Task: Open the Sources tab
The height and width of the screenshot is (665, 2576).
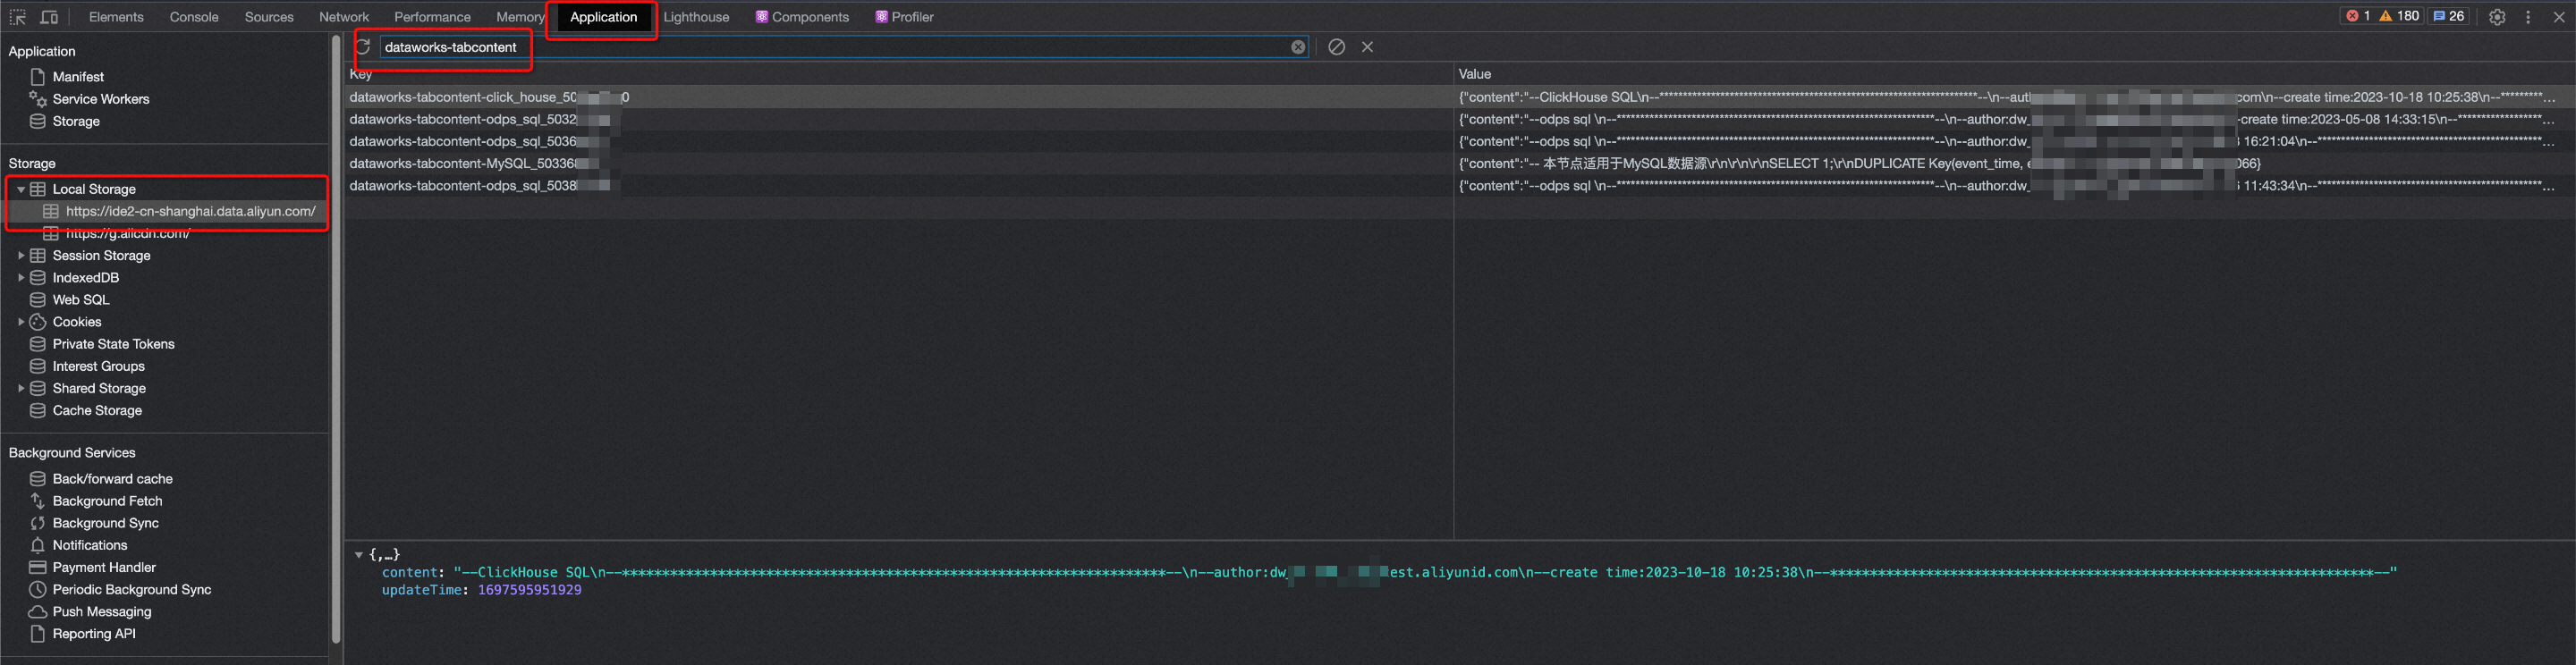Action: tap(269, 17)
